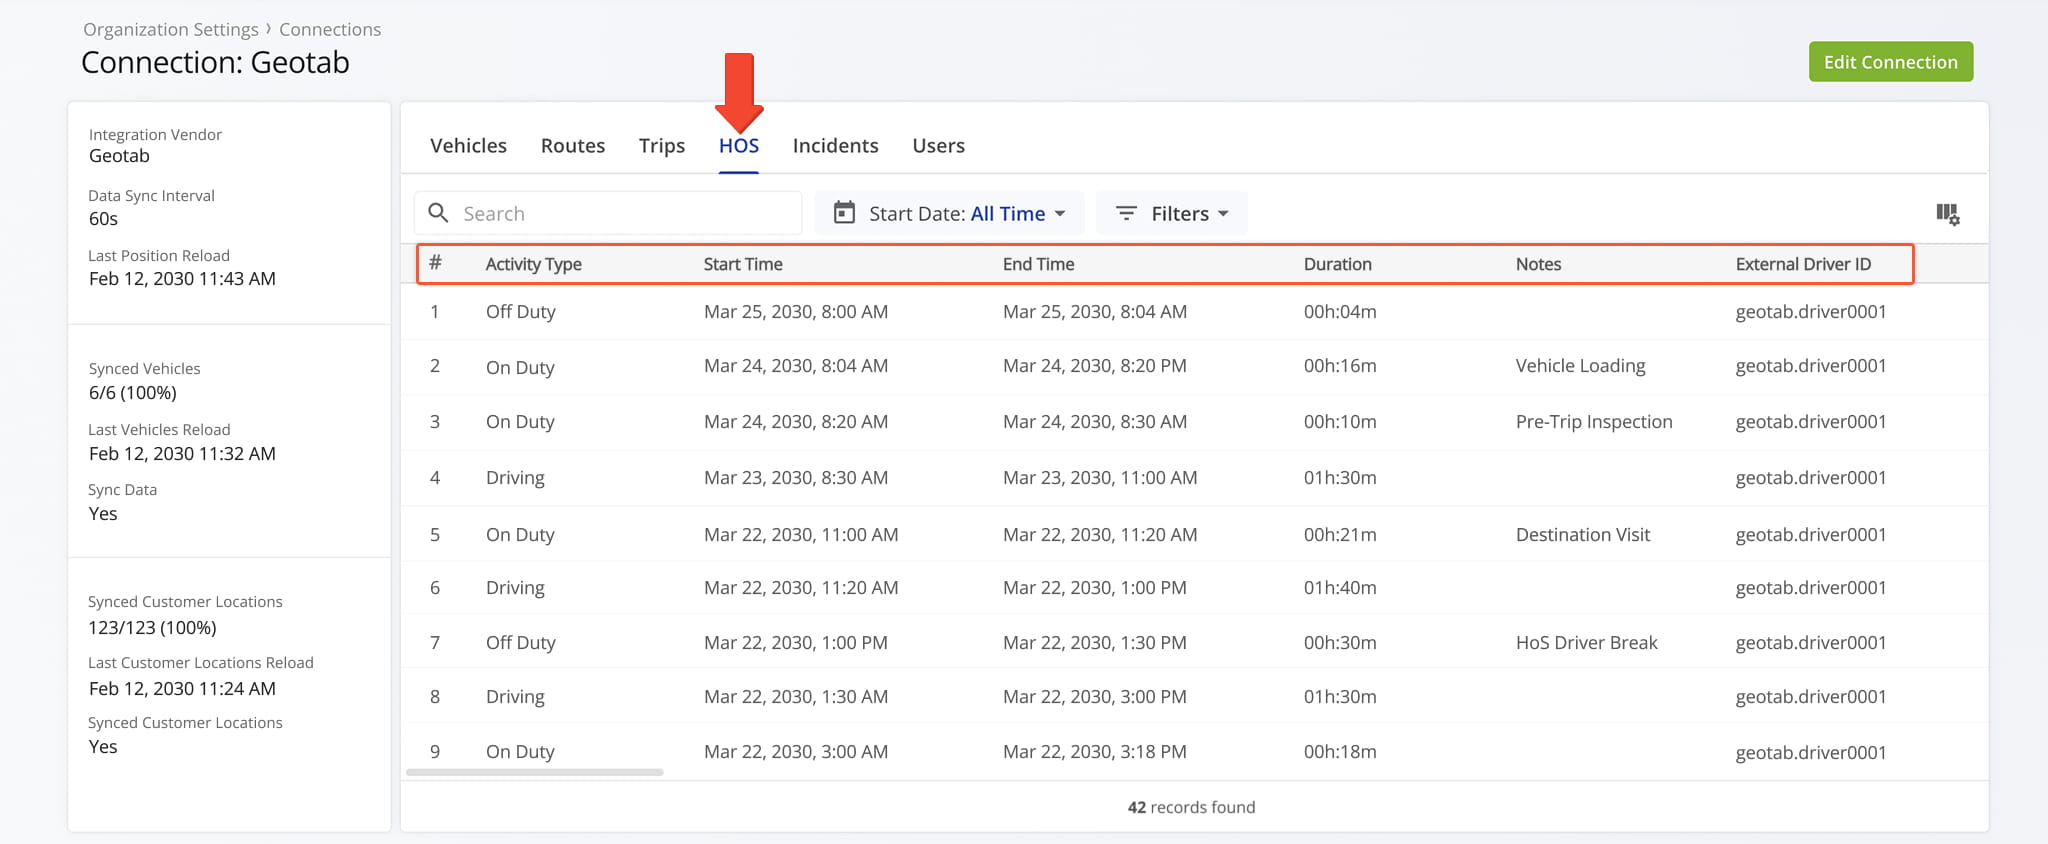Click Integration Vendor value 'Geotab'
This screenshot has width=2048, height=844.
(119, 156)
